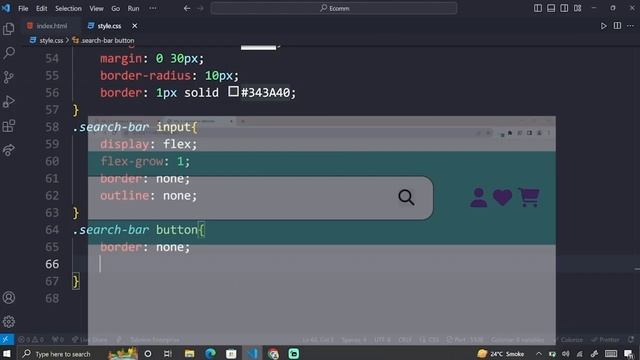The width and height of the screenshot is (640, 360).
Task: Open the Go menu
Action: 116,8
